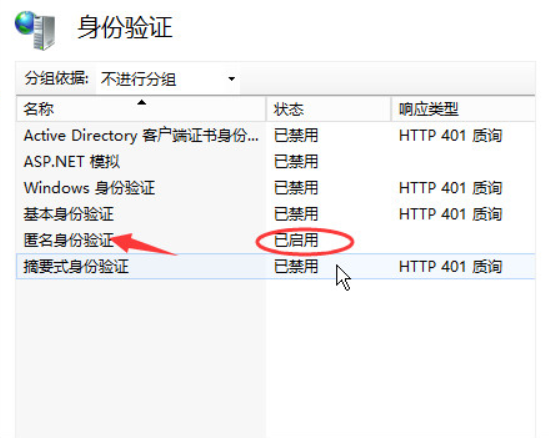Viewport: 549px width, 438px height.
Task: Select 基本身份验证 entry
Action: point(69,214)
